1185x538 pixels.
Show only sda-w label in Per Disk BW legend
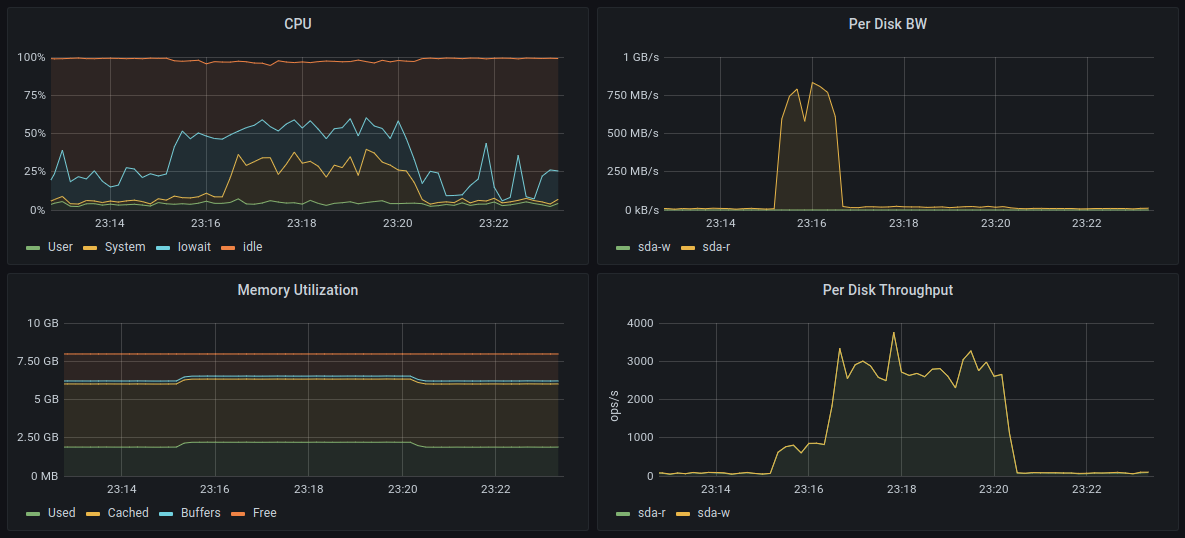654,246
